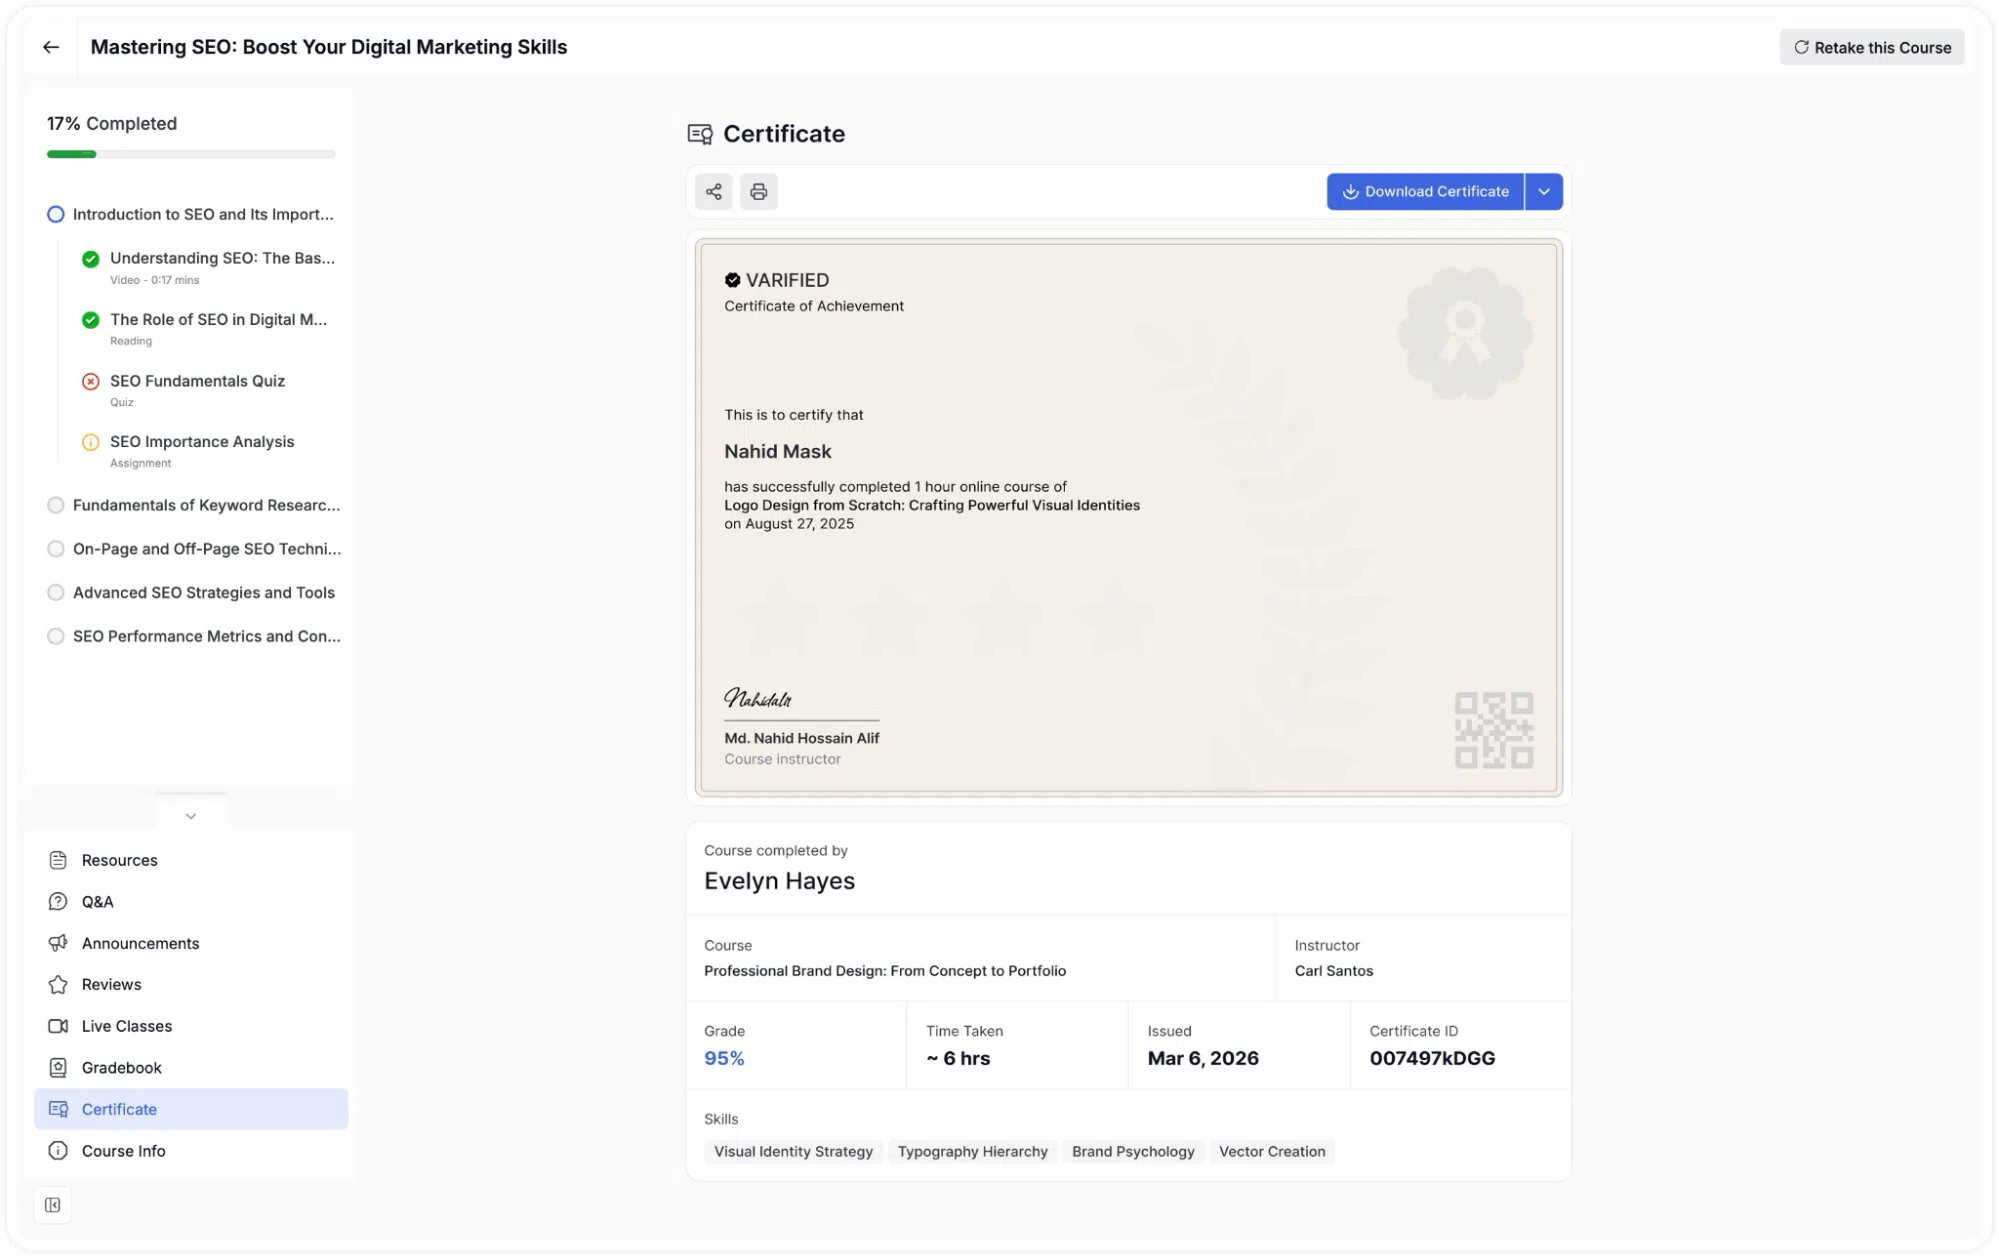Click the Certificate sidebar icon

pyautogui.click(x=58, y=1109)
